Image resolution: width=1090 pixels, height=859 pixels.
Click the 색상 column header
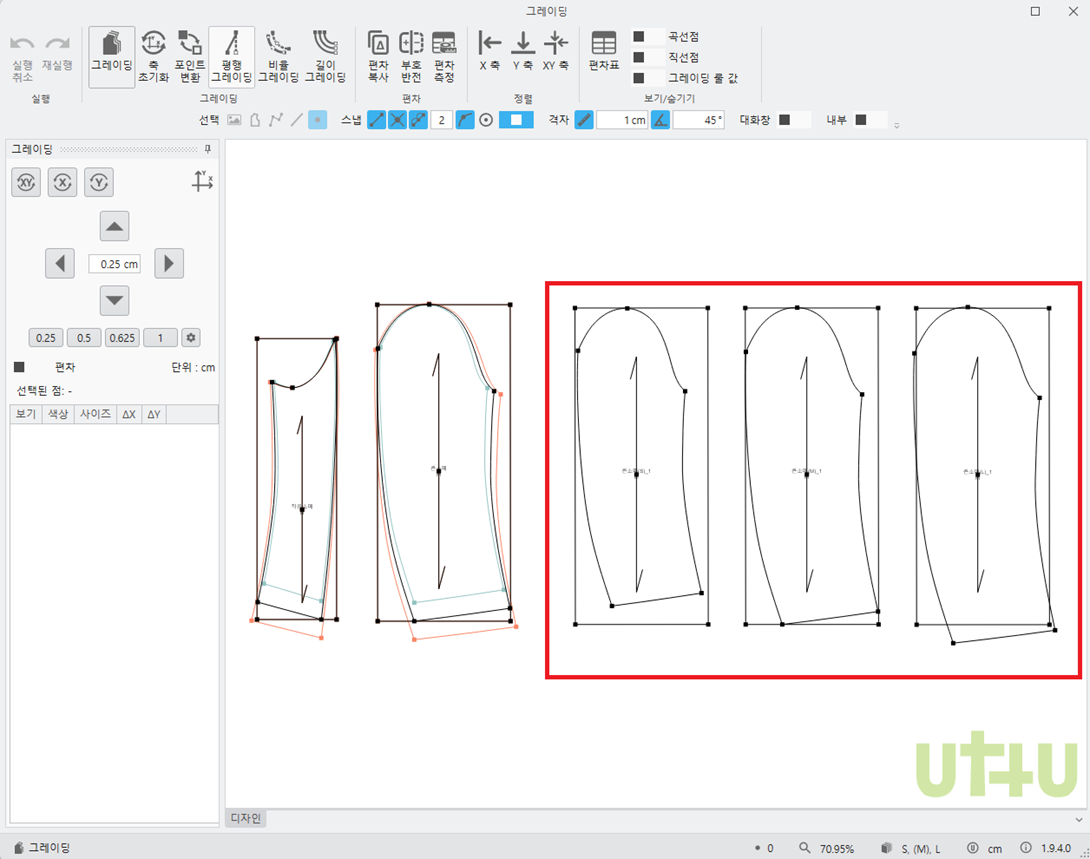(58, 414)
